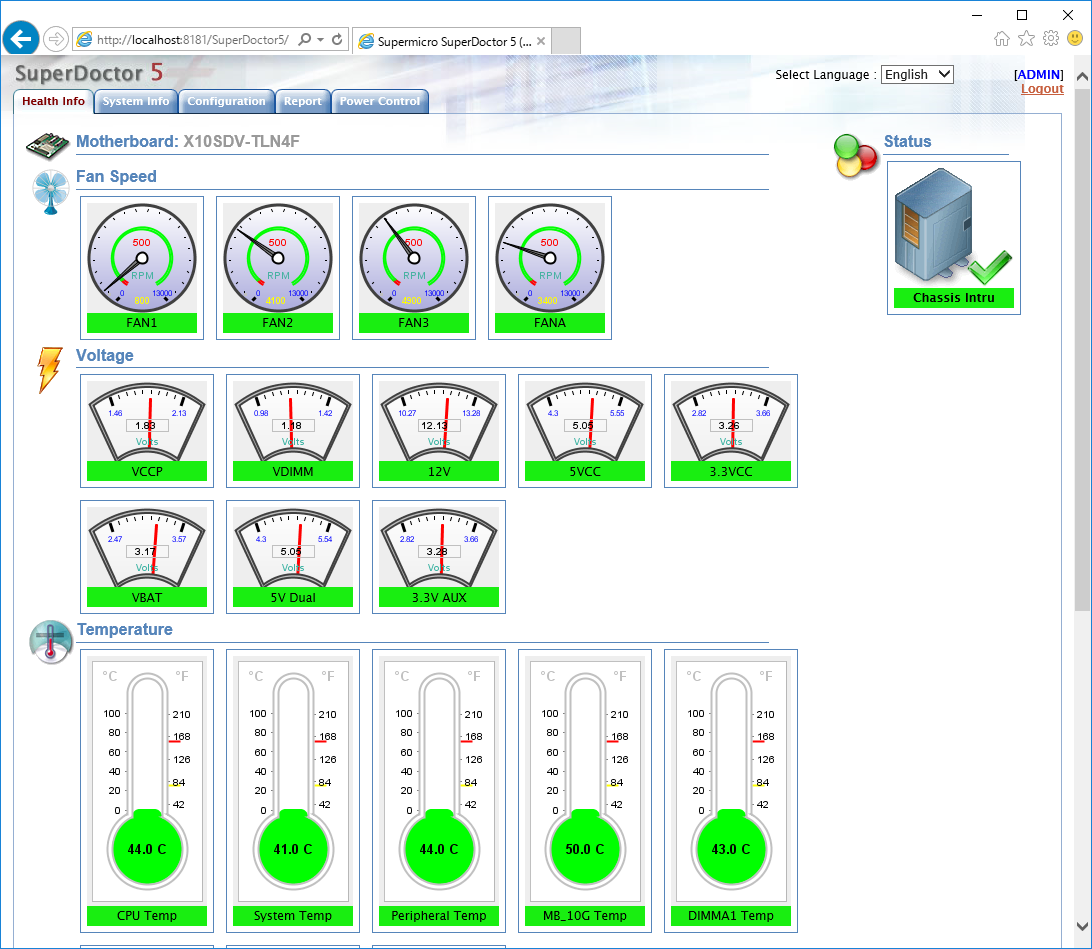Open the browser Tools gear icon
The image size is (1092, 949).
coord(1051,39)
